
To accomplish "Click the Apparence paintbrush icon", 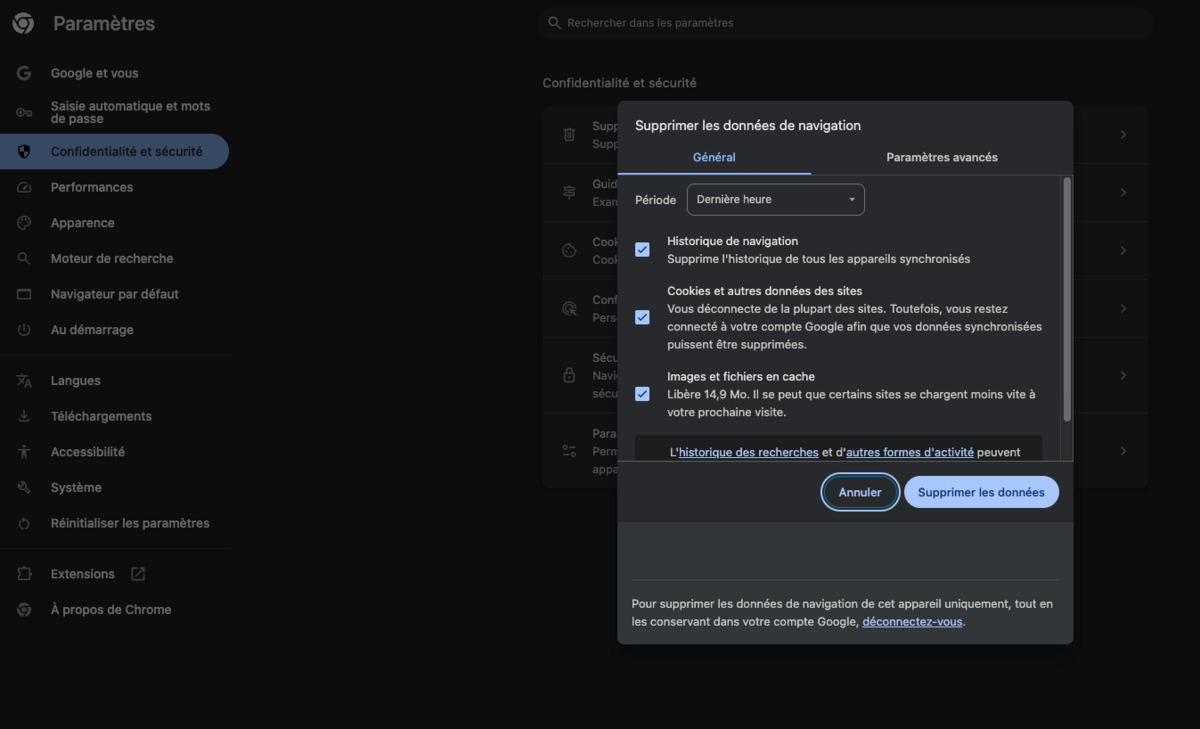I will (x=22, y=222).
